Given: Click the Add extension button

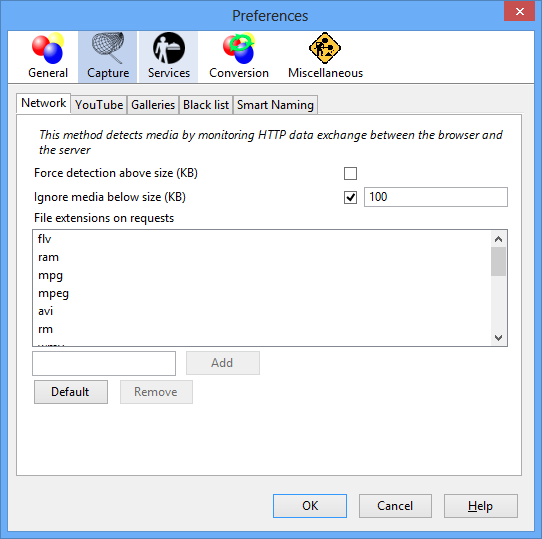Looking at the screenshot, I should click(x=223, y=363).
